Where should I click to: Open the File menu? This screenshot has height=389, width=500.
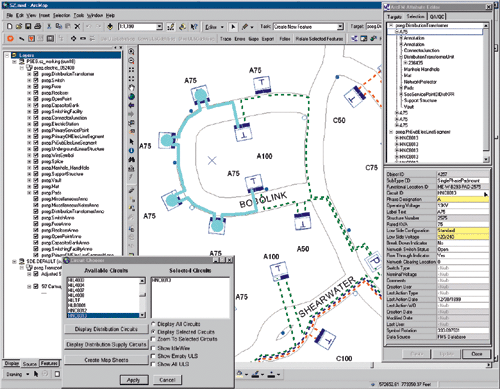tap(9, 15)
